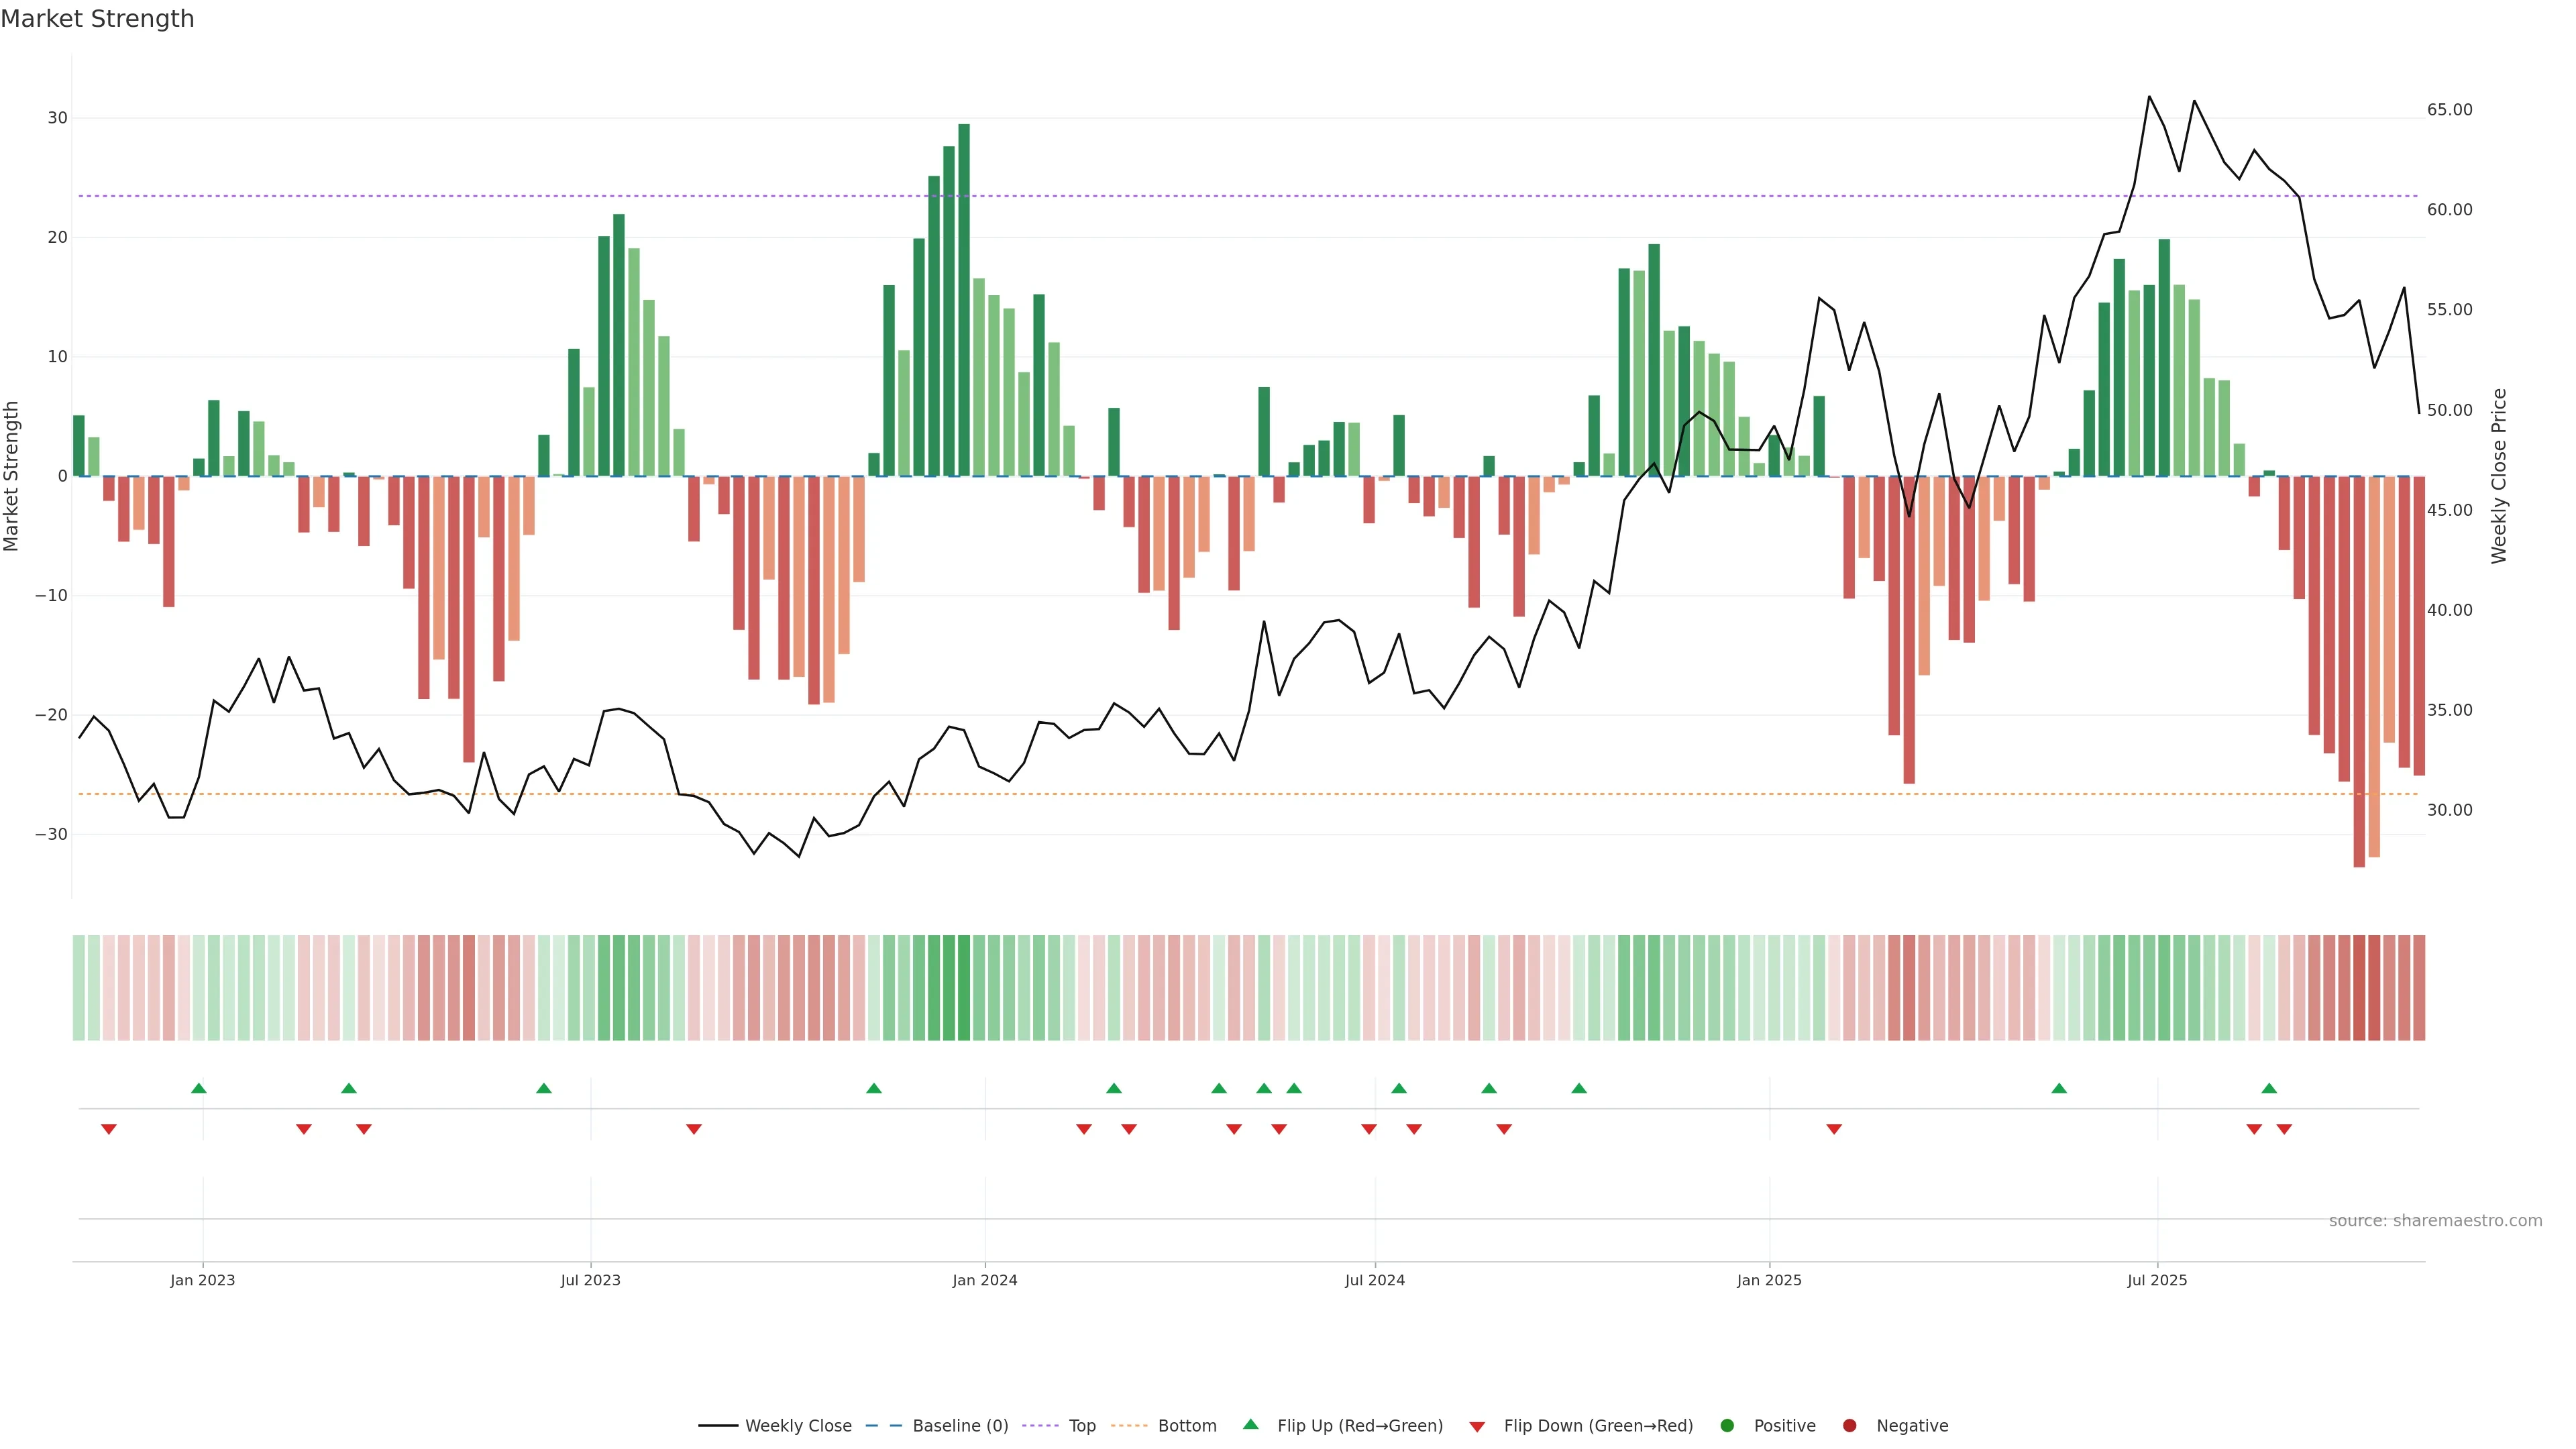This screenshot has height=1449, width=2576.
Task: Click the rightmost red Flip Down triangle marker
Action: [x=2284, y=1129]
